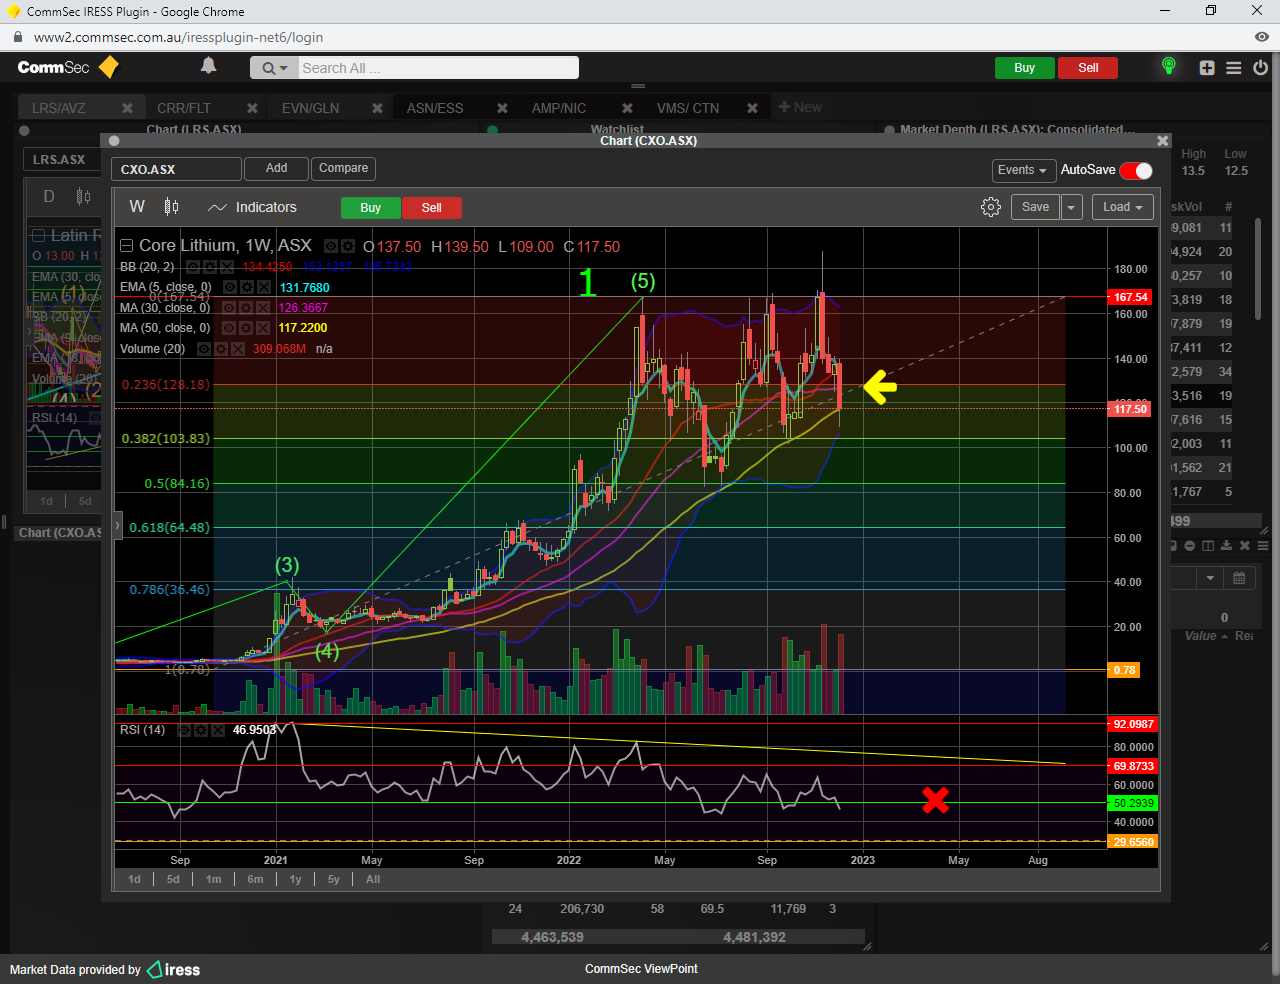Close the LRS/AVZ tab
The height and width of the screenshot is (984, 1280).
[x=127, y=108]
